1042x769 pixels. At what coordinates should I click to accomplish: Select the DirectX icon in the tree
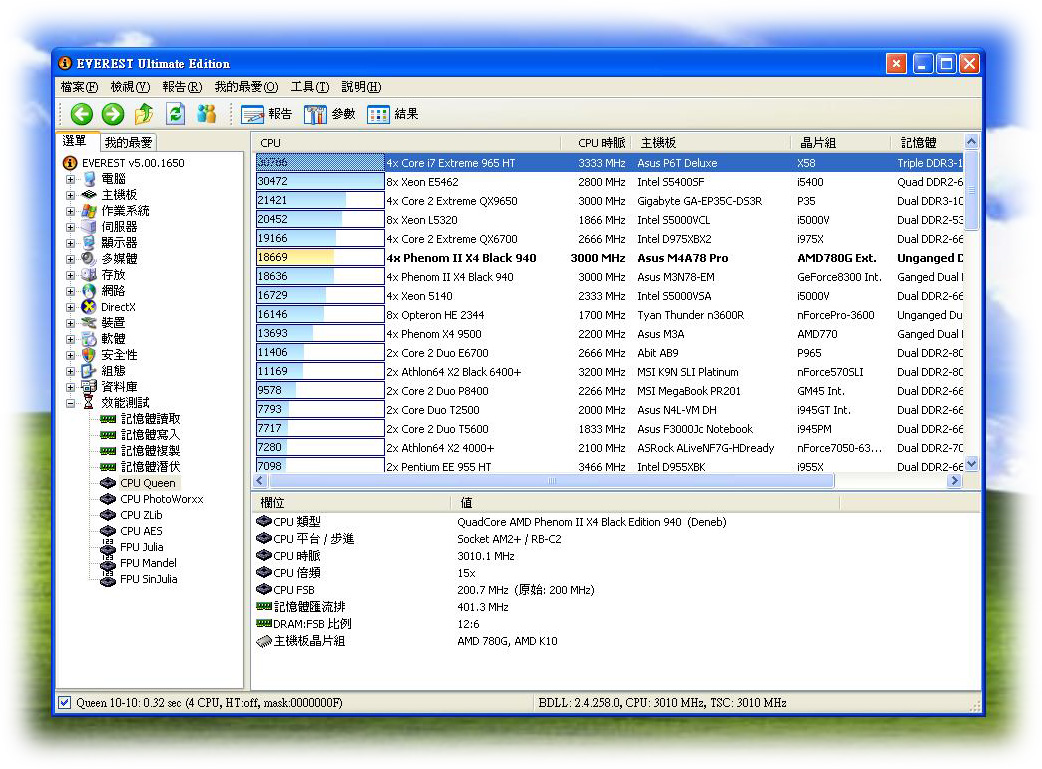(89, 307)
